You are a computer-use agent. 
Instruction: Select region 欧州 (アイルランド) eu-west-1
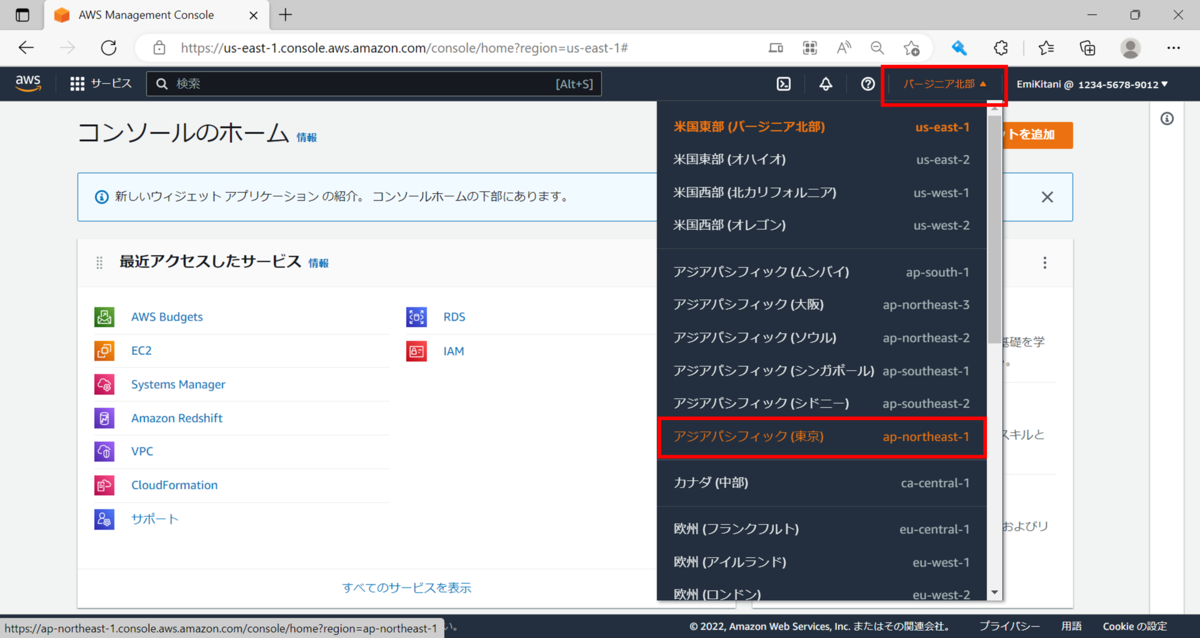pyautogui.click(x=822, y=562)
